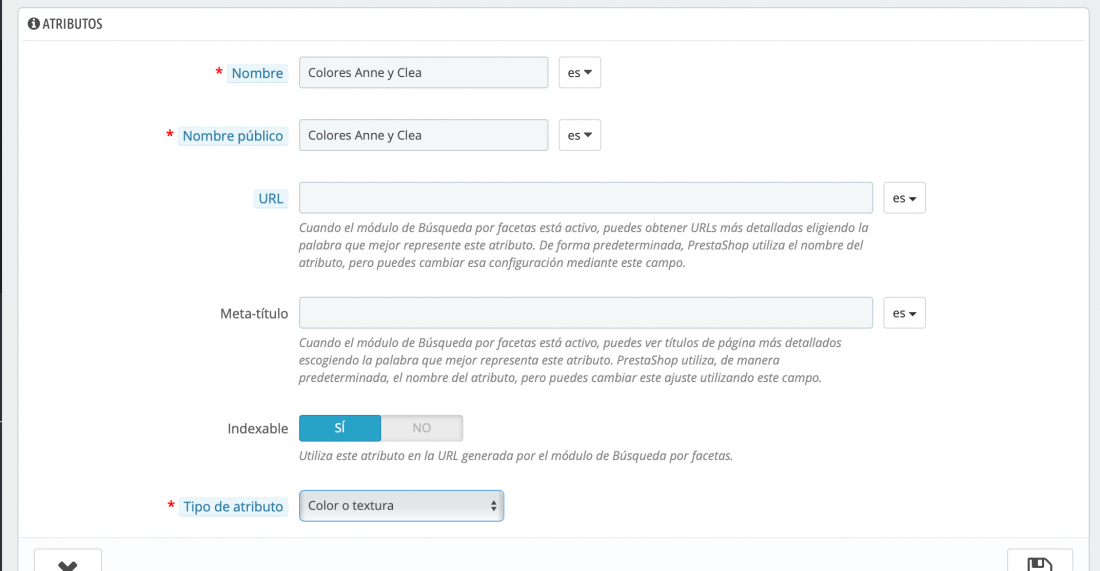Focus the URL input field
Image resolution: width=1100 pixels, height=571 pixels.
(586, 198)
